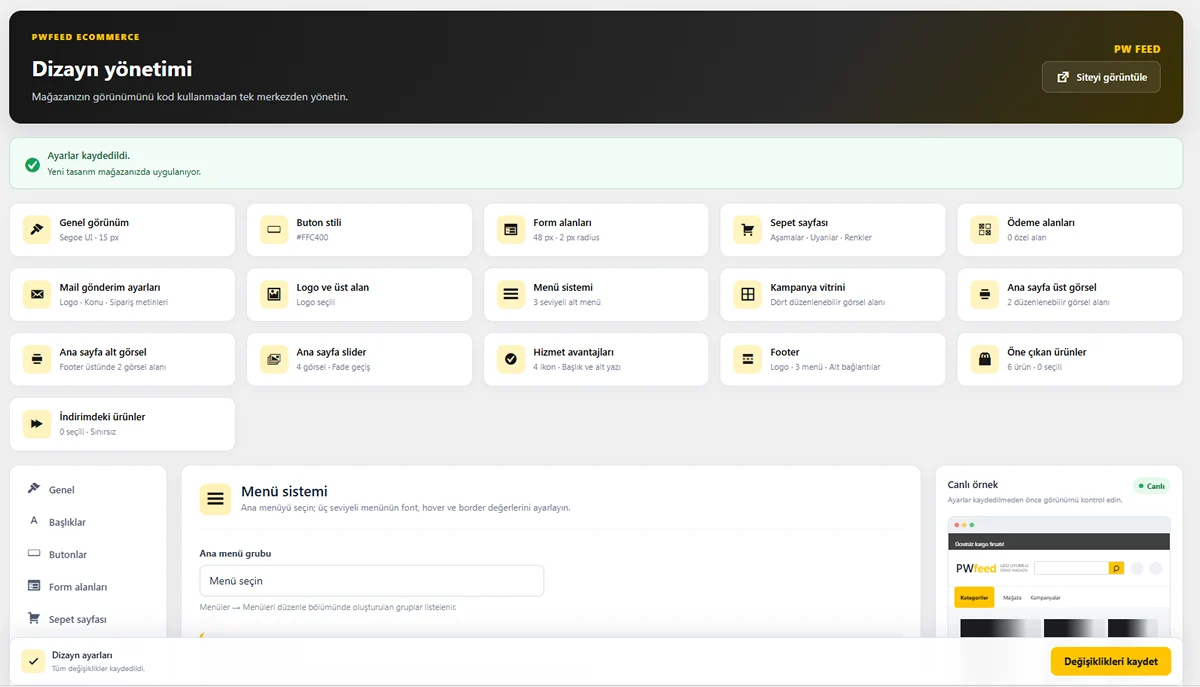Click the preview search magnifier button
This screenshot has height=687, width=1200.
click(1116, 568)
